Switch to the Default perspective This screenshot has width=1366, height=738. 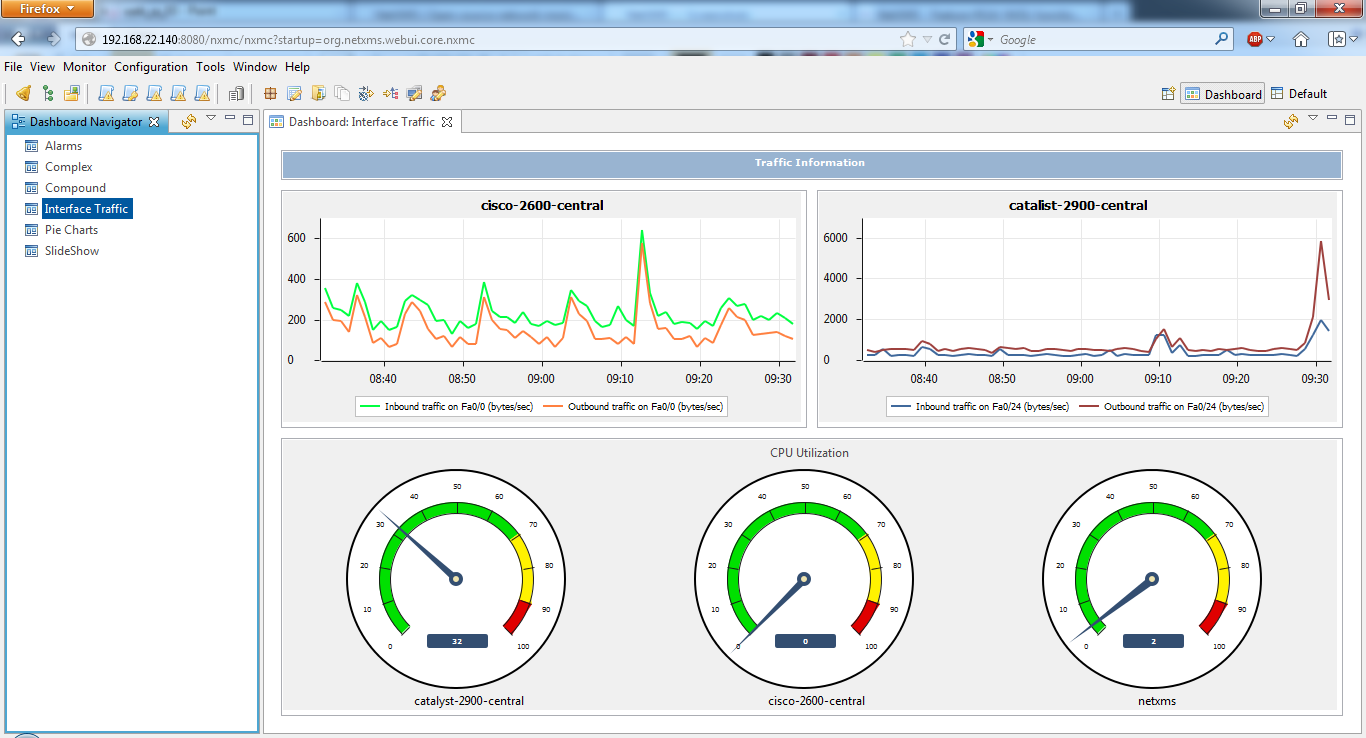(1299, 94)
